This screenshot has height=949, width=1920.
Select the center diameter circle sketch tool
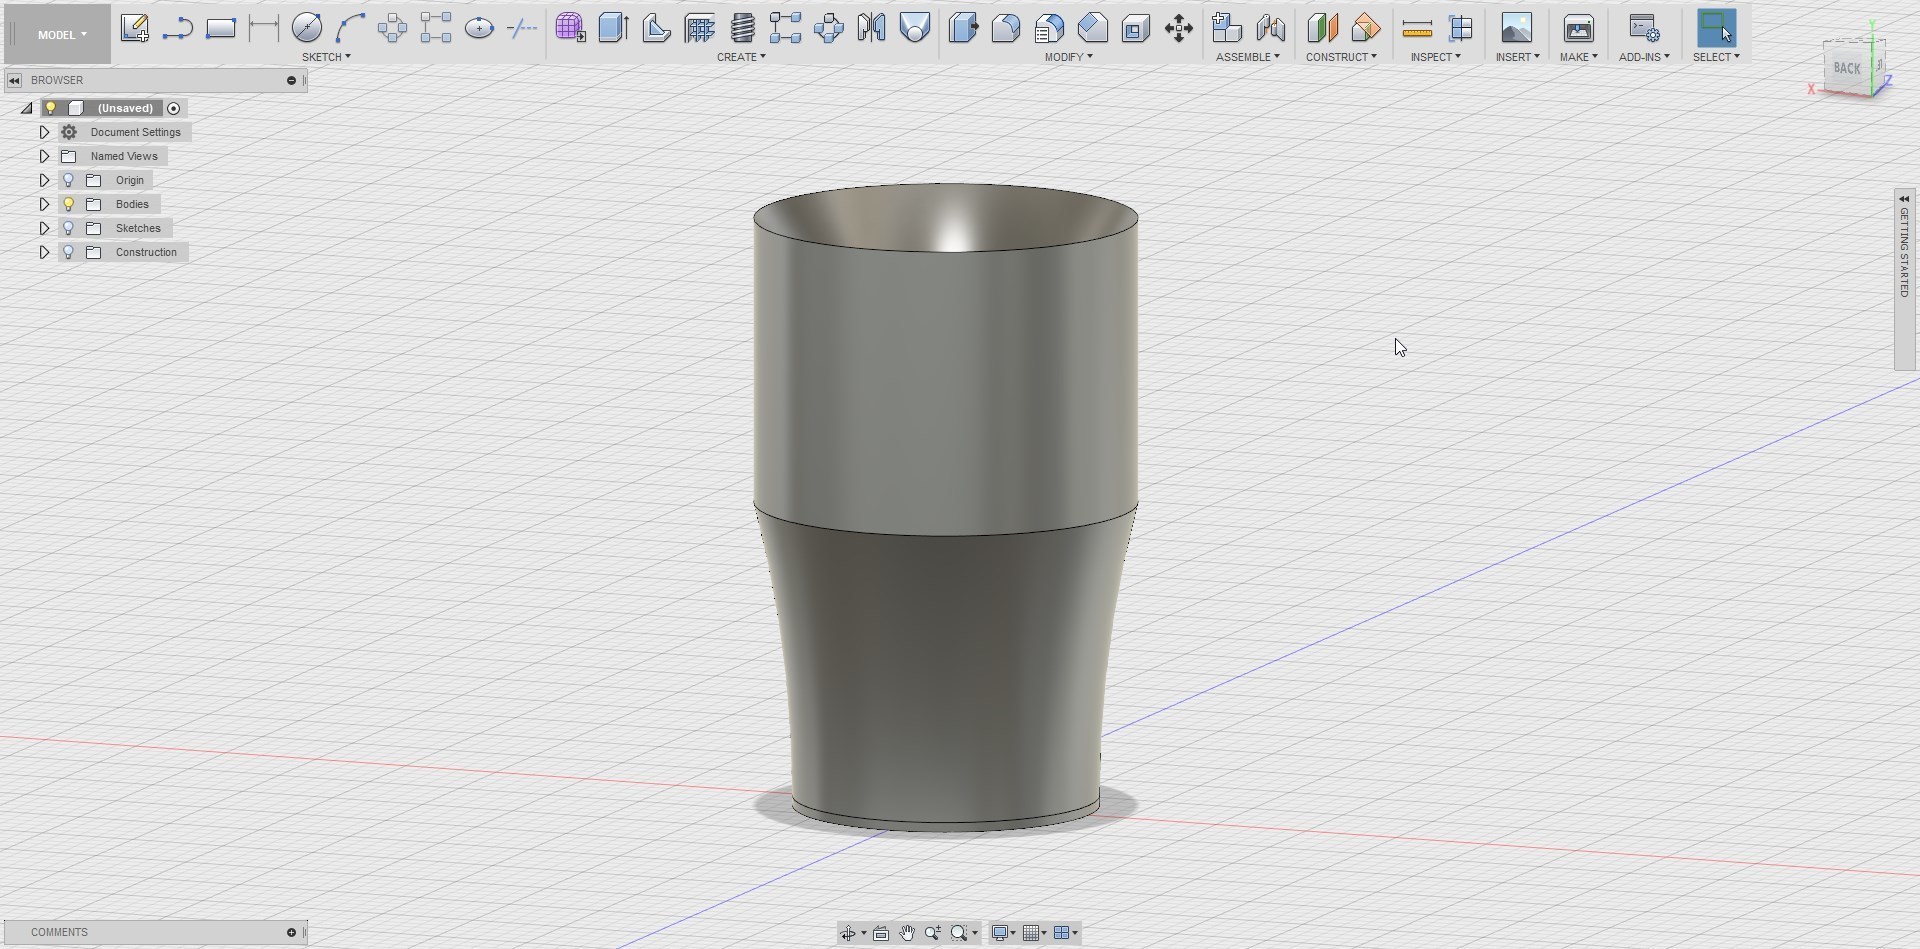(x=307, y=28)
